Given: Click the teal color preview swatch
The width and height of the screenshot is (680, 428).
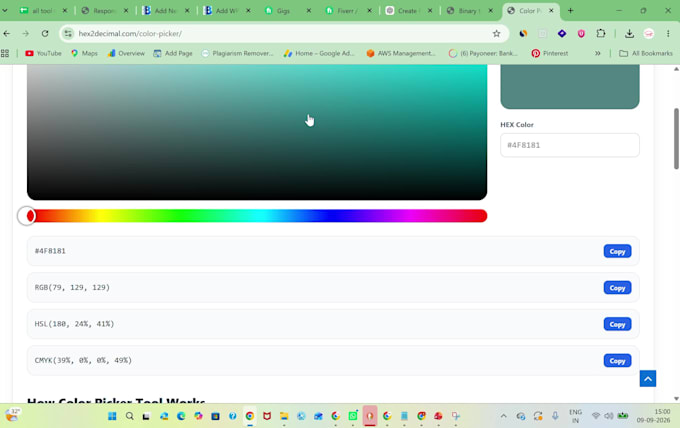Looking at the screenshot, I should tap(569, 86).
